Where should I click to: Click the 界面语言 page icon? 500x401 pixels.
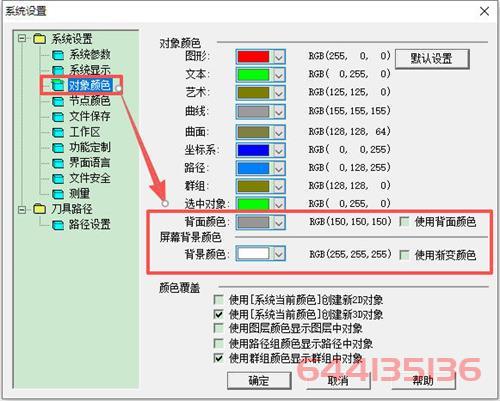click(58, 163)
